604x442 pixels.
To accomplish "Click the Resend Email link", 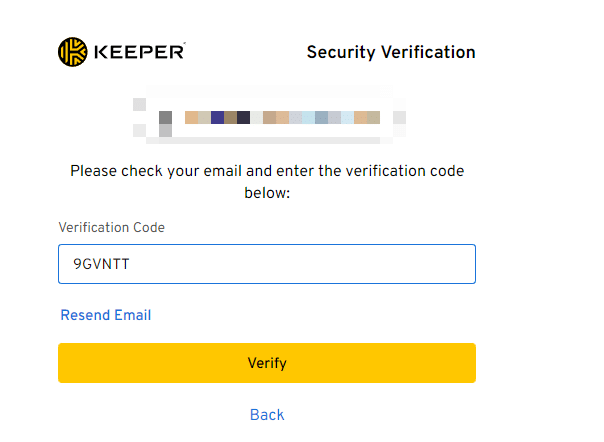I will 106,315.
